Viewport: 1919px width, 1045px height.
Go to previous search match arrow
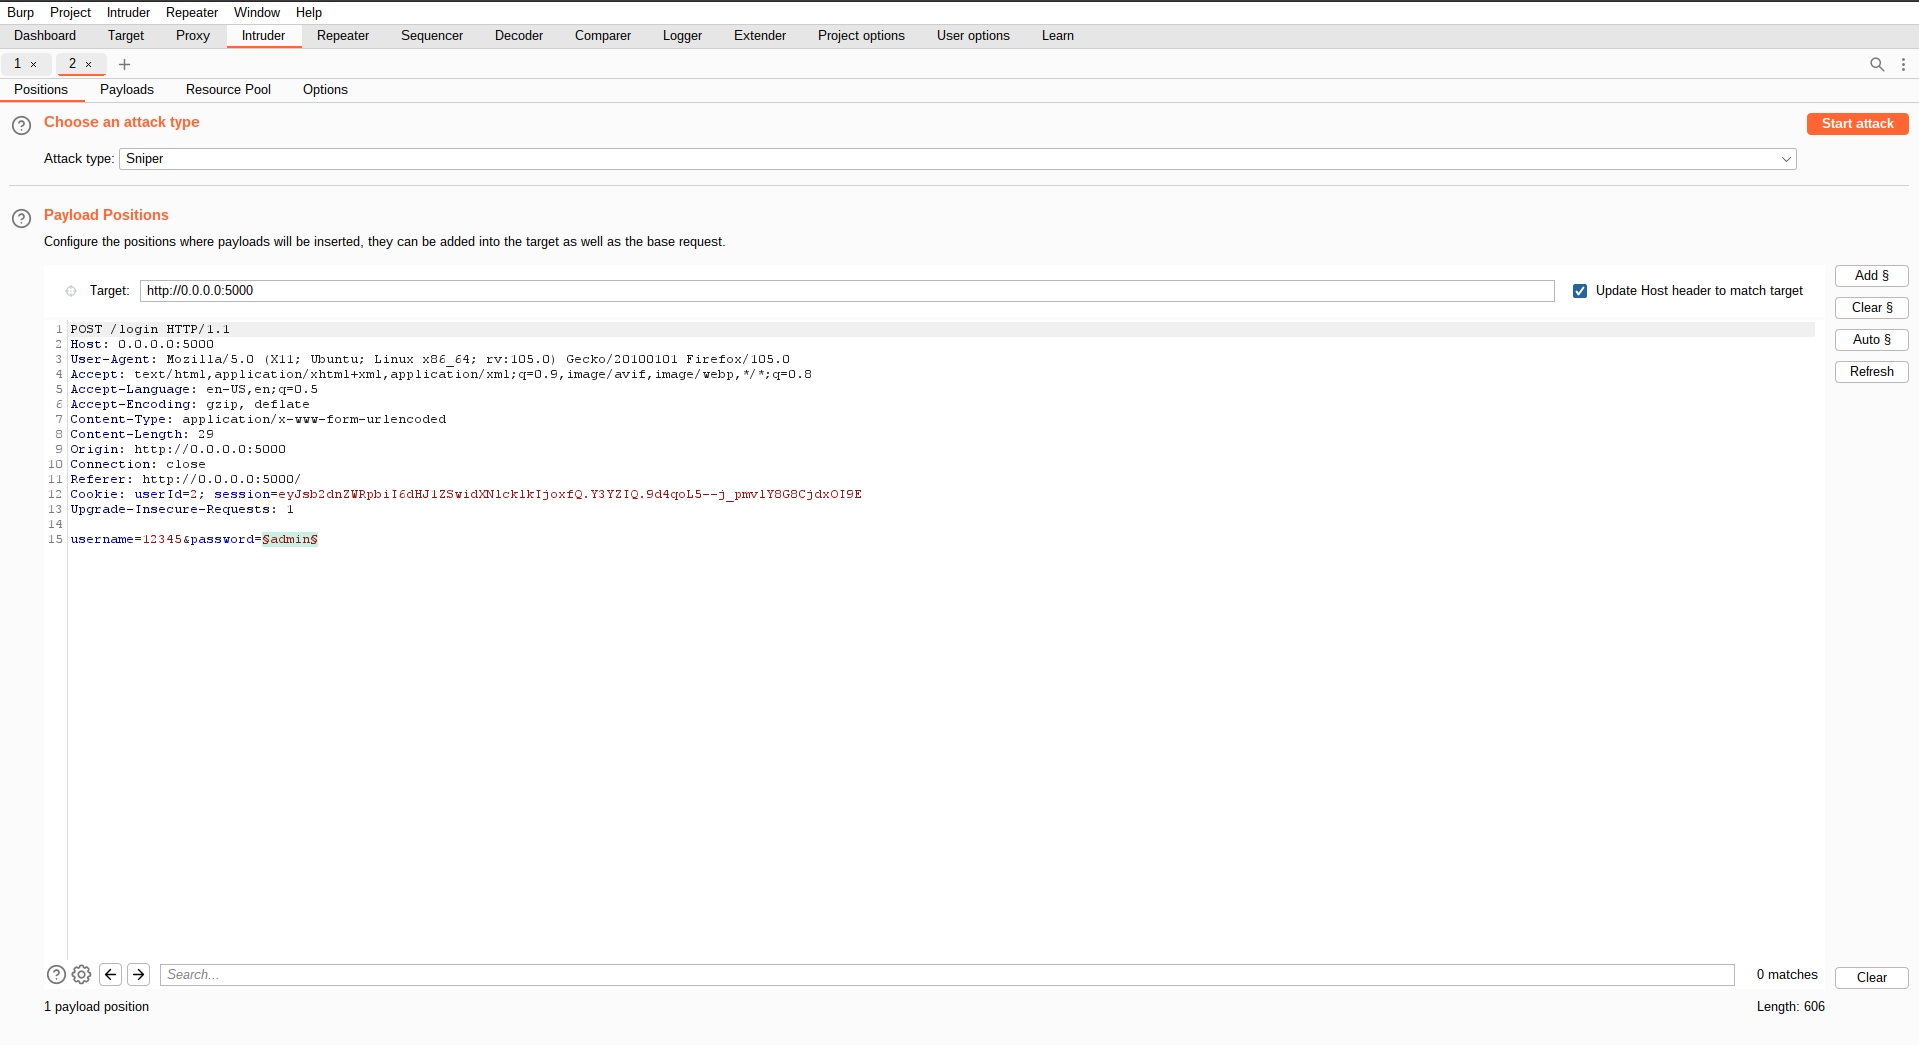(111, 974)
